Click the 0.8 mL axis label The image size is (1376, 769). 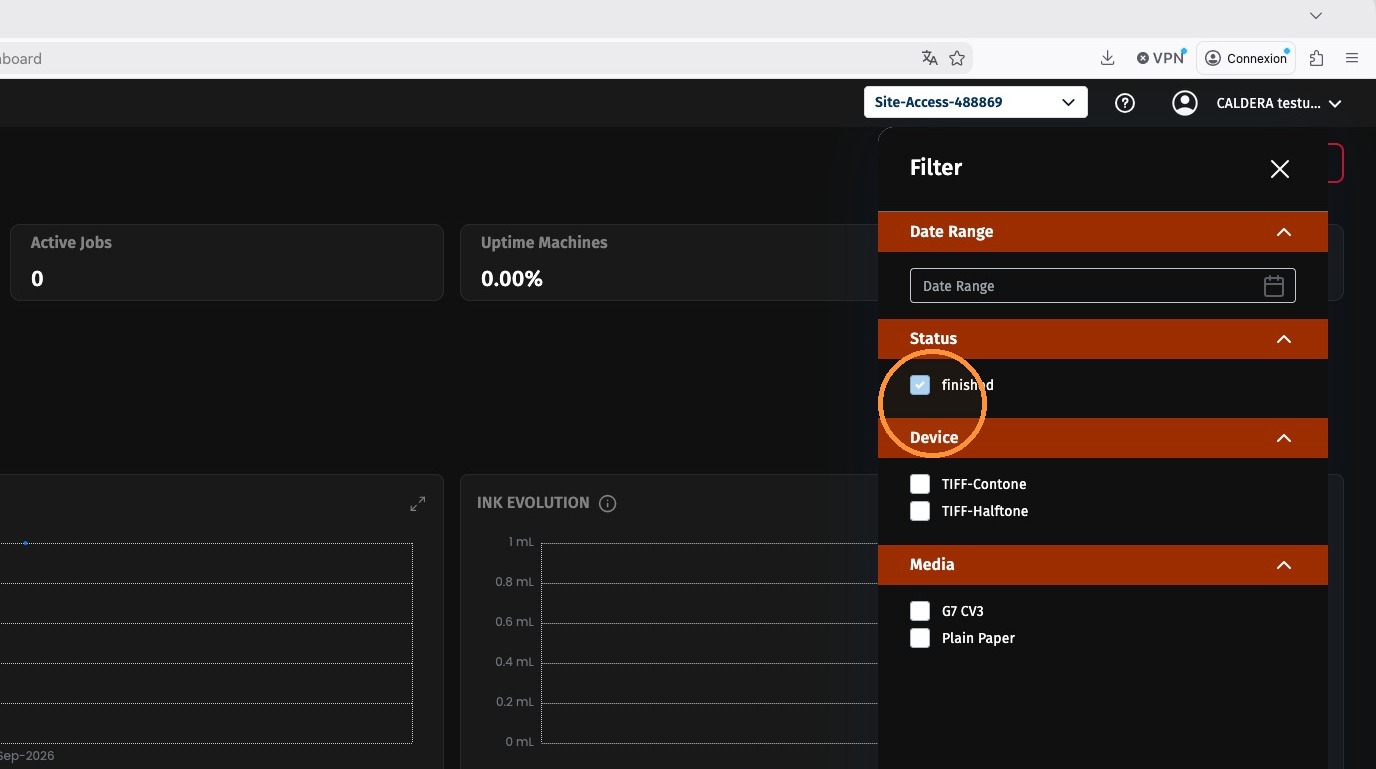(x=514, y=582)
